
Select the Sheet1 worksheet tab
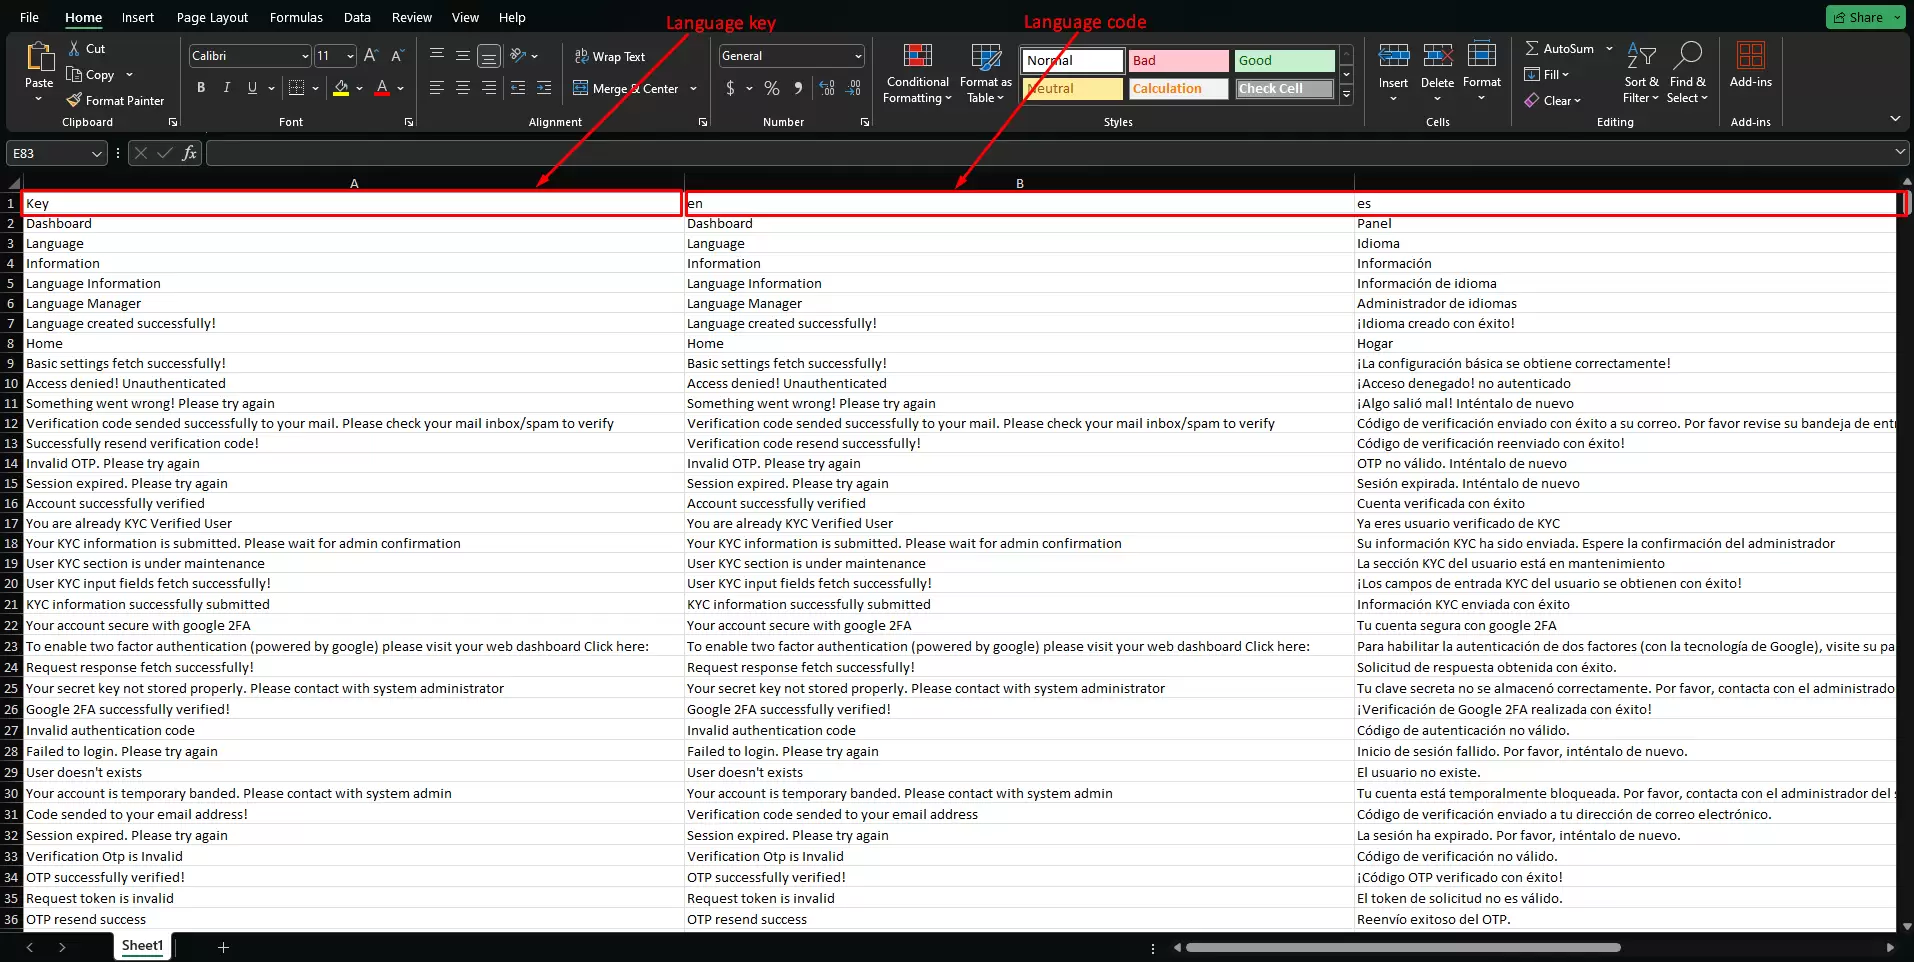[x=142, y=946]
